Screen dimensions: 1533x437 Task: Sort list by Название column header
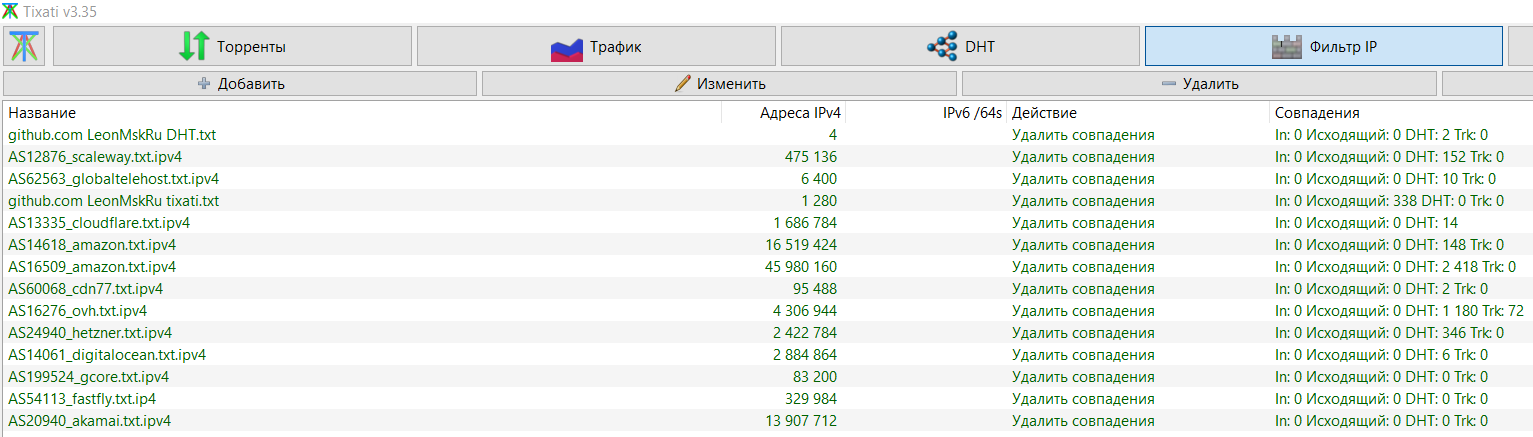[x=362, y=113]
